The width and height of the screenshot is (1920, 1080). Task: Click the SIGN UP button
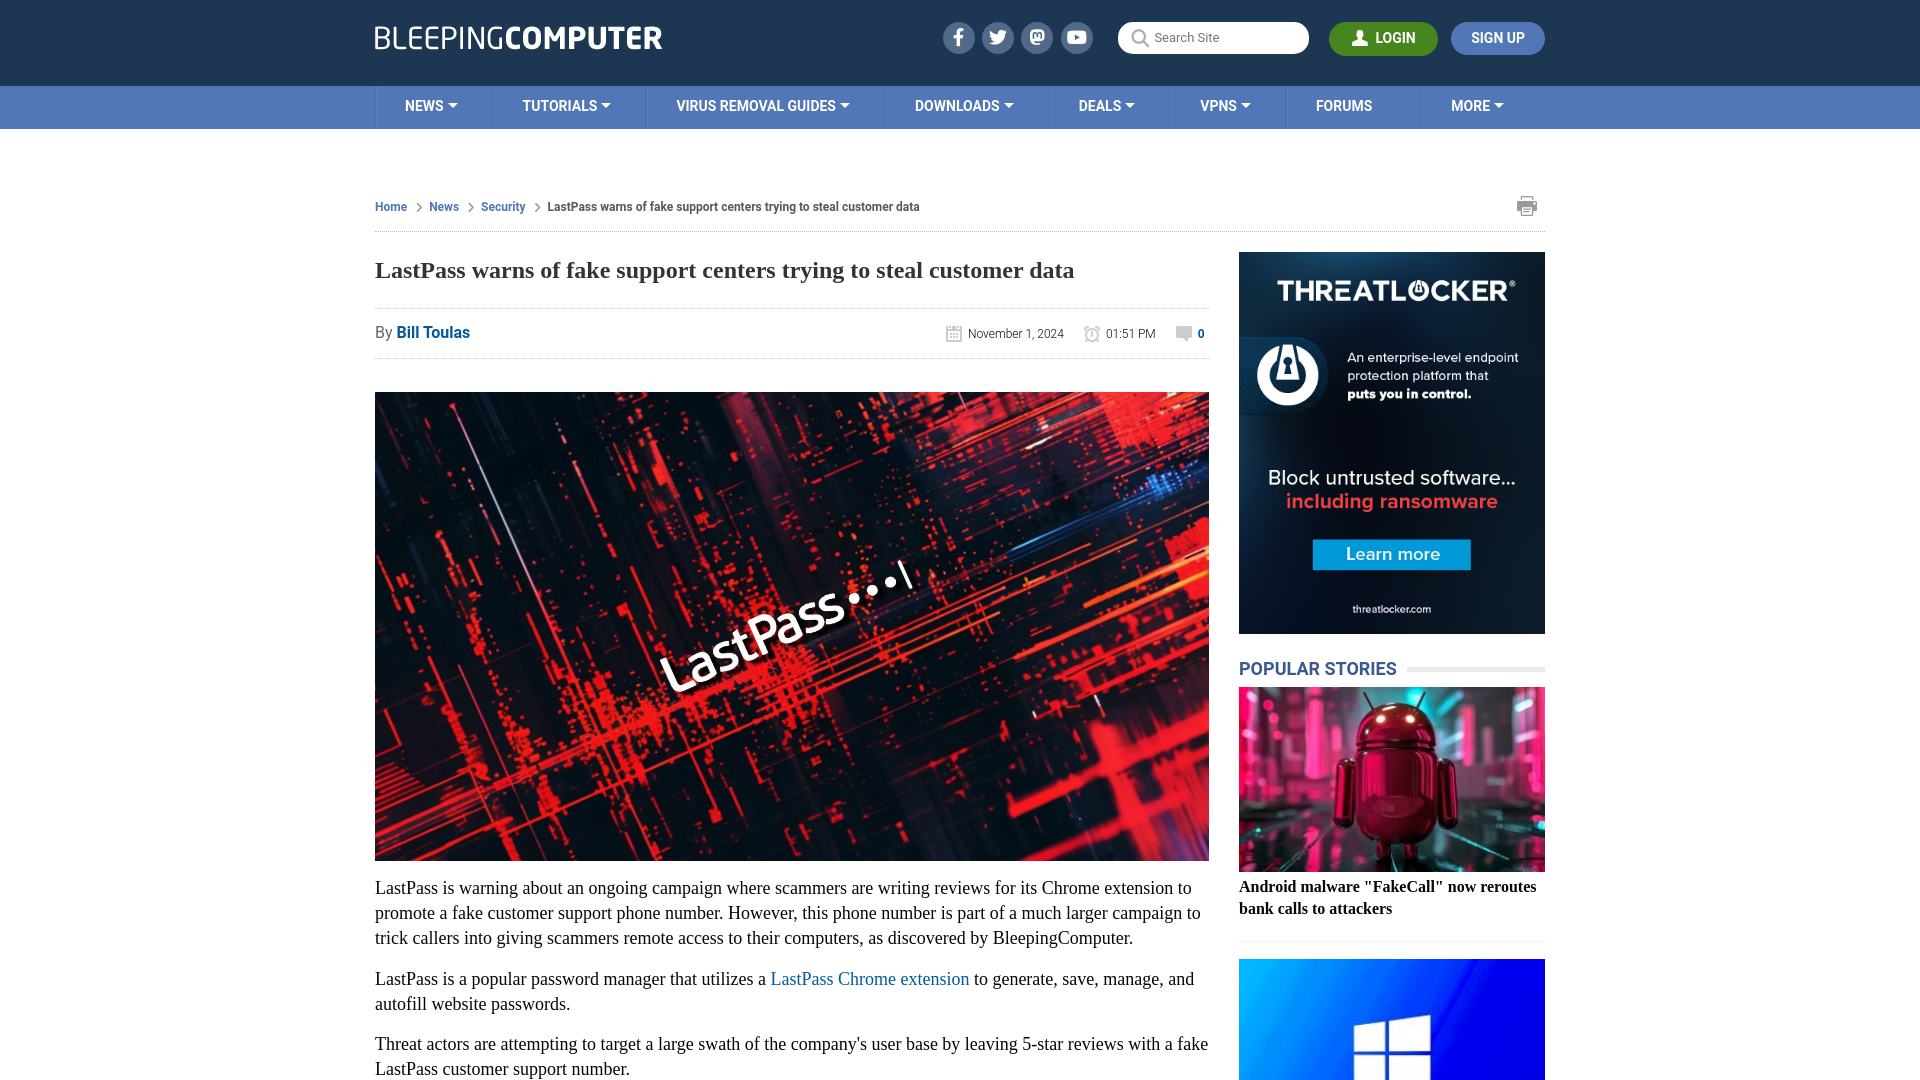pyautogui.click(x=1497, y=38)
